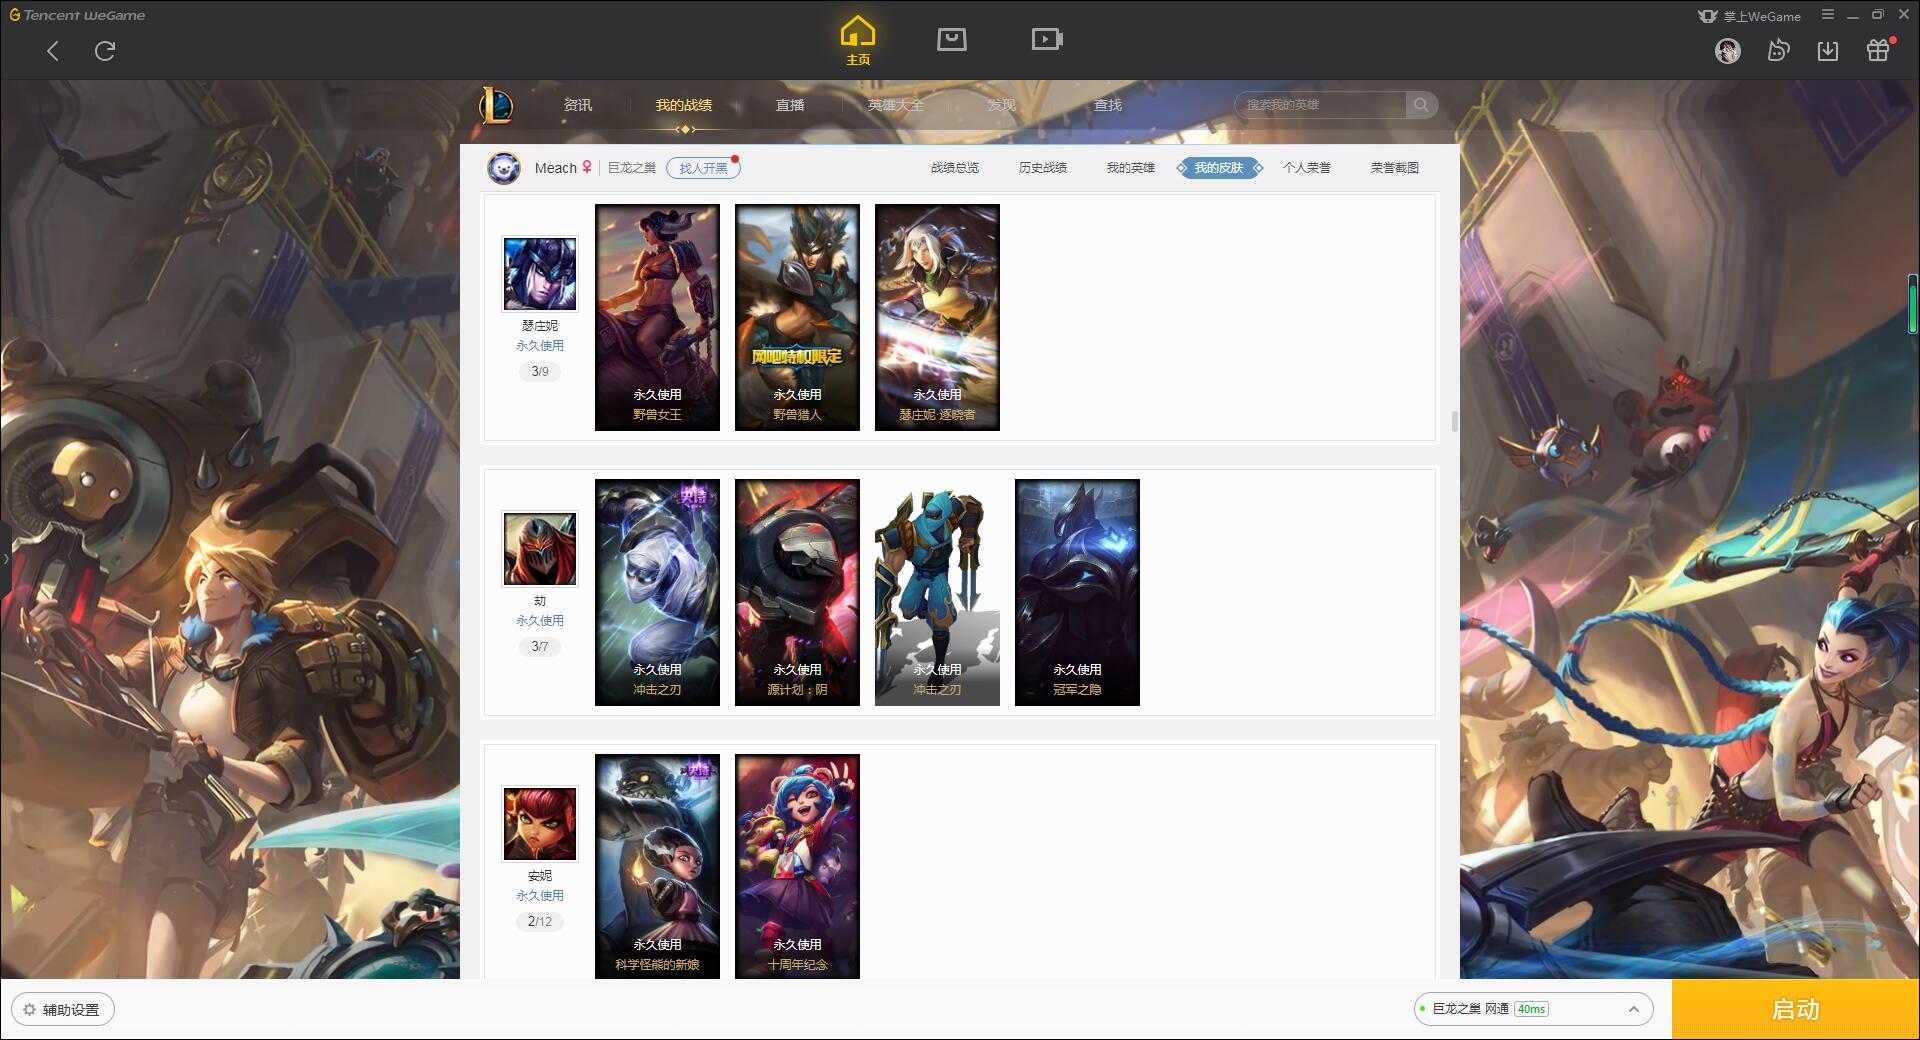1920x1040 pixels.
Task: Click Meach profile avatar
Action: [504, 168]
